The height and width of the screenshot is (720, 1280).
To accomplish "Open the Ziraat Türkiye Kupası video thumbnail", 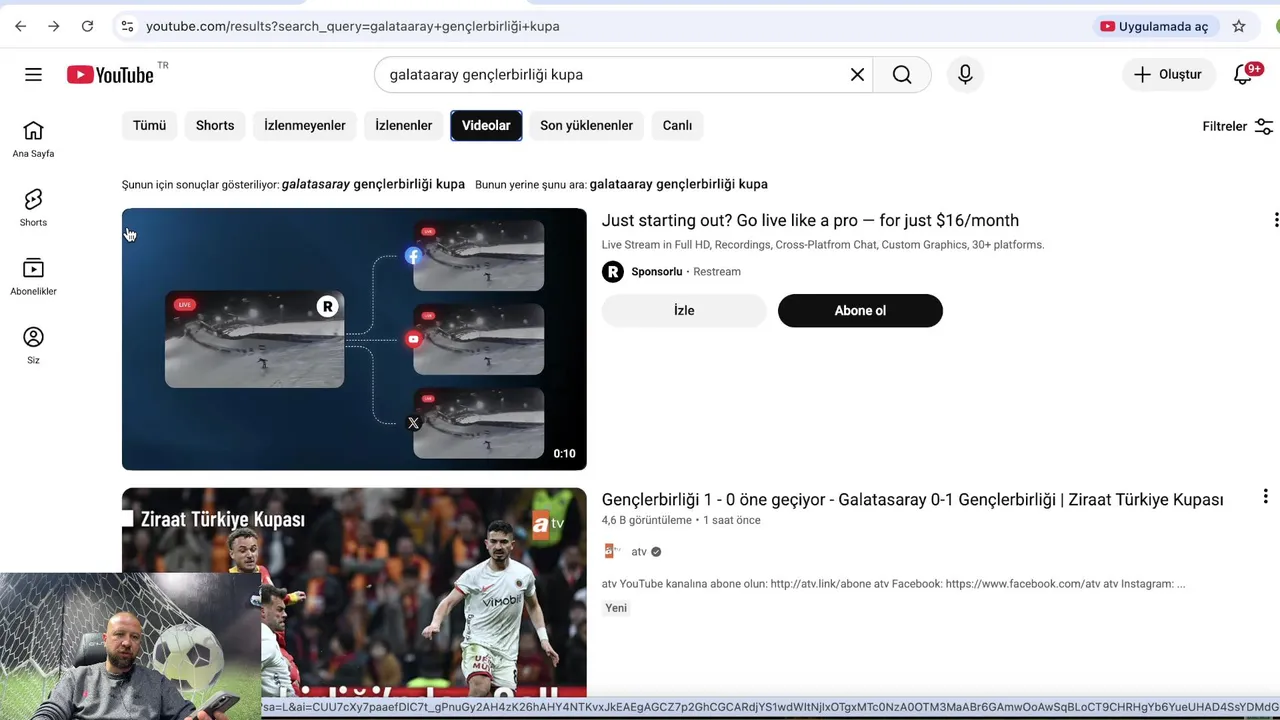I will pos(354,592).
